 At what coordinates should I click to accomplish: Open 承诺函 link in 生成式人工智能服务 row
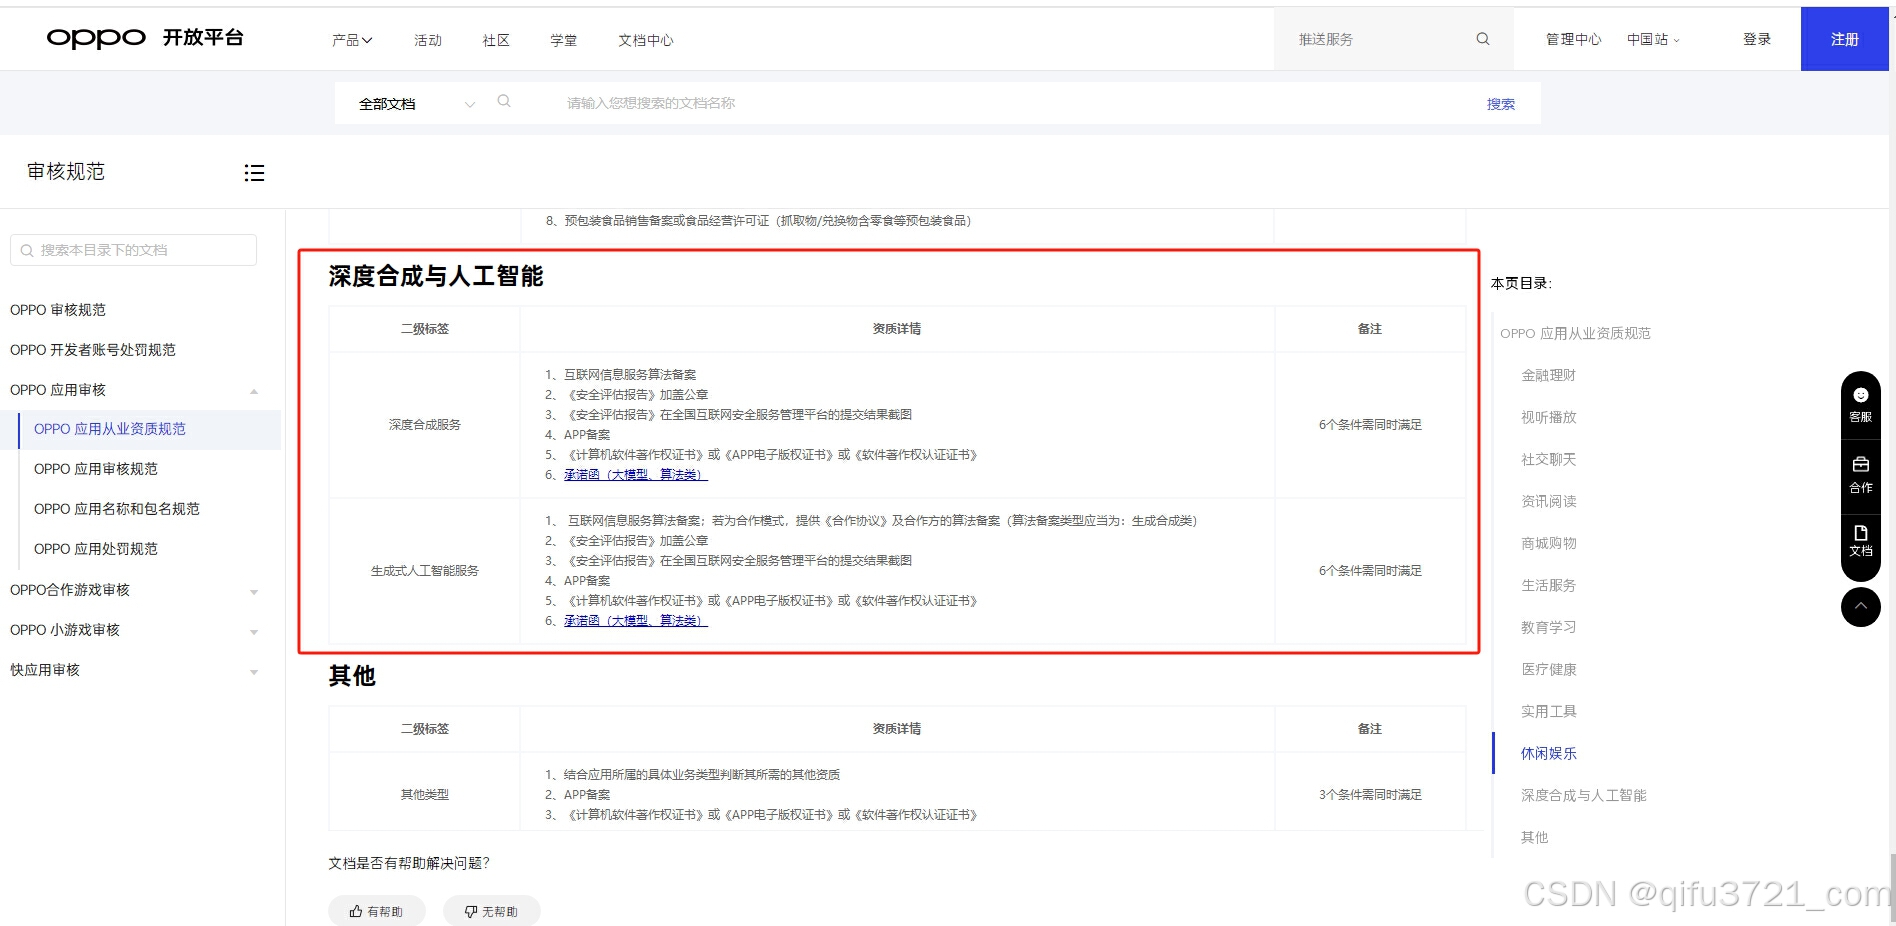(x=635, y=621)
